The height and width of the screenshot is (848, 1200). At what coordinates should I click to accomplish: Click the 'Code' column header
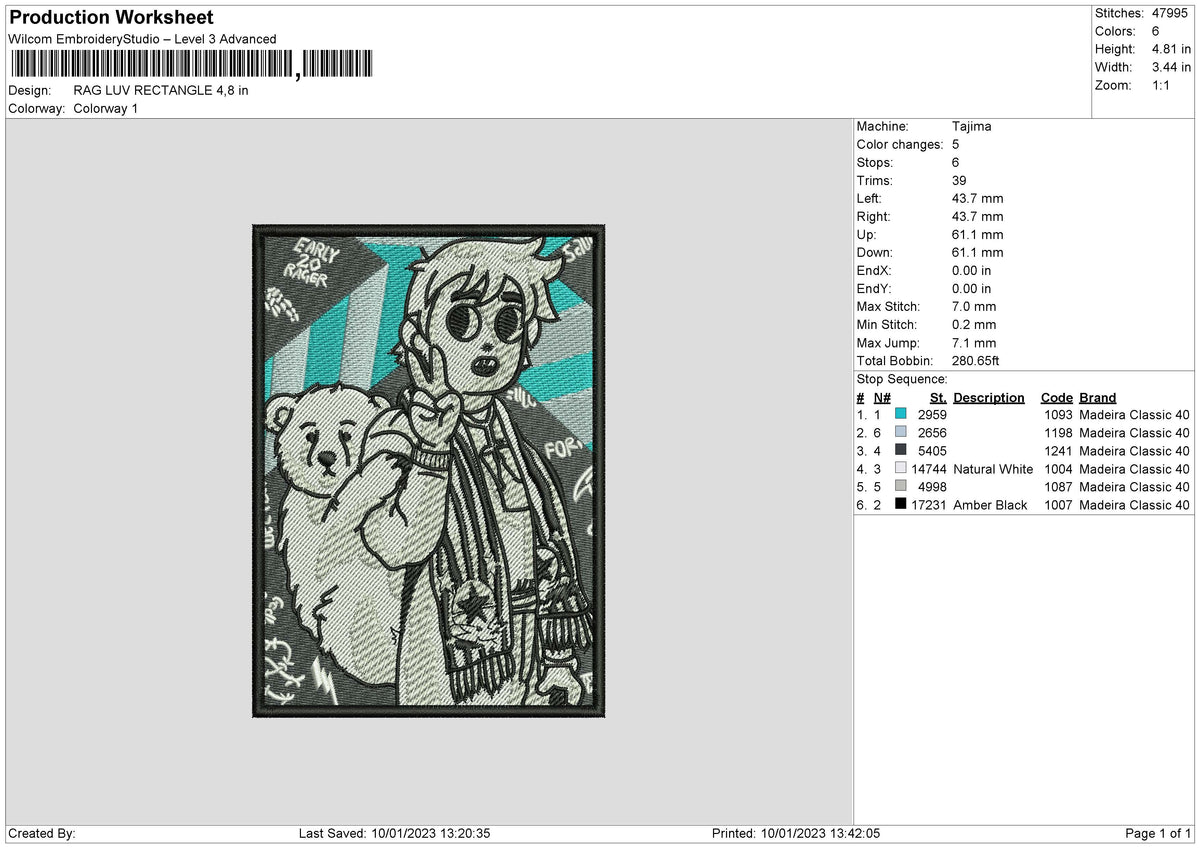1056,397
